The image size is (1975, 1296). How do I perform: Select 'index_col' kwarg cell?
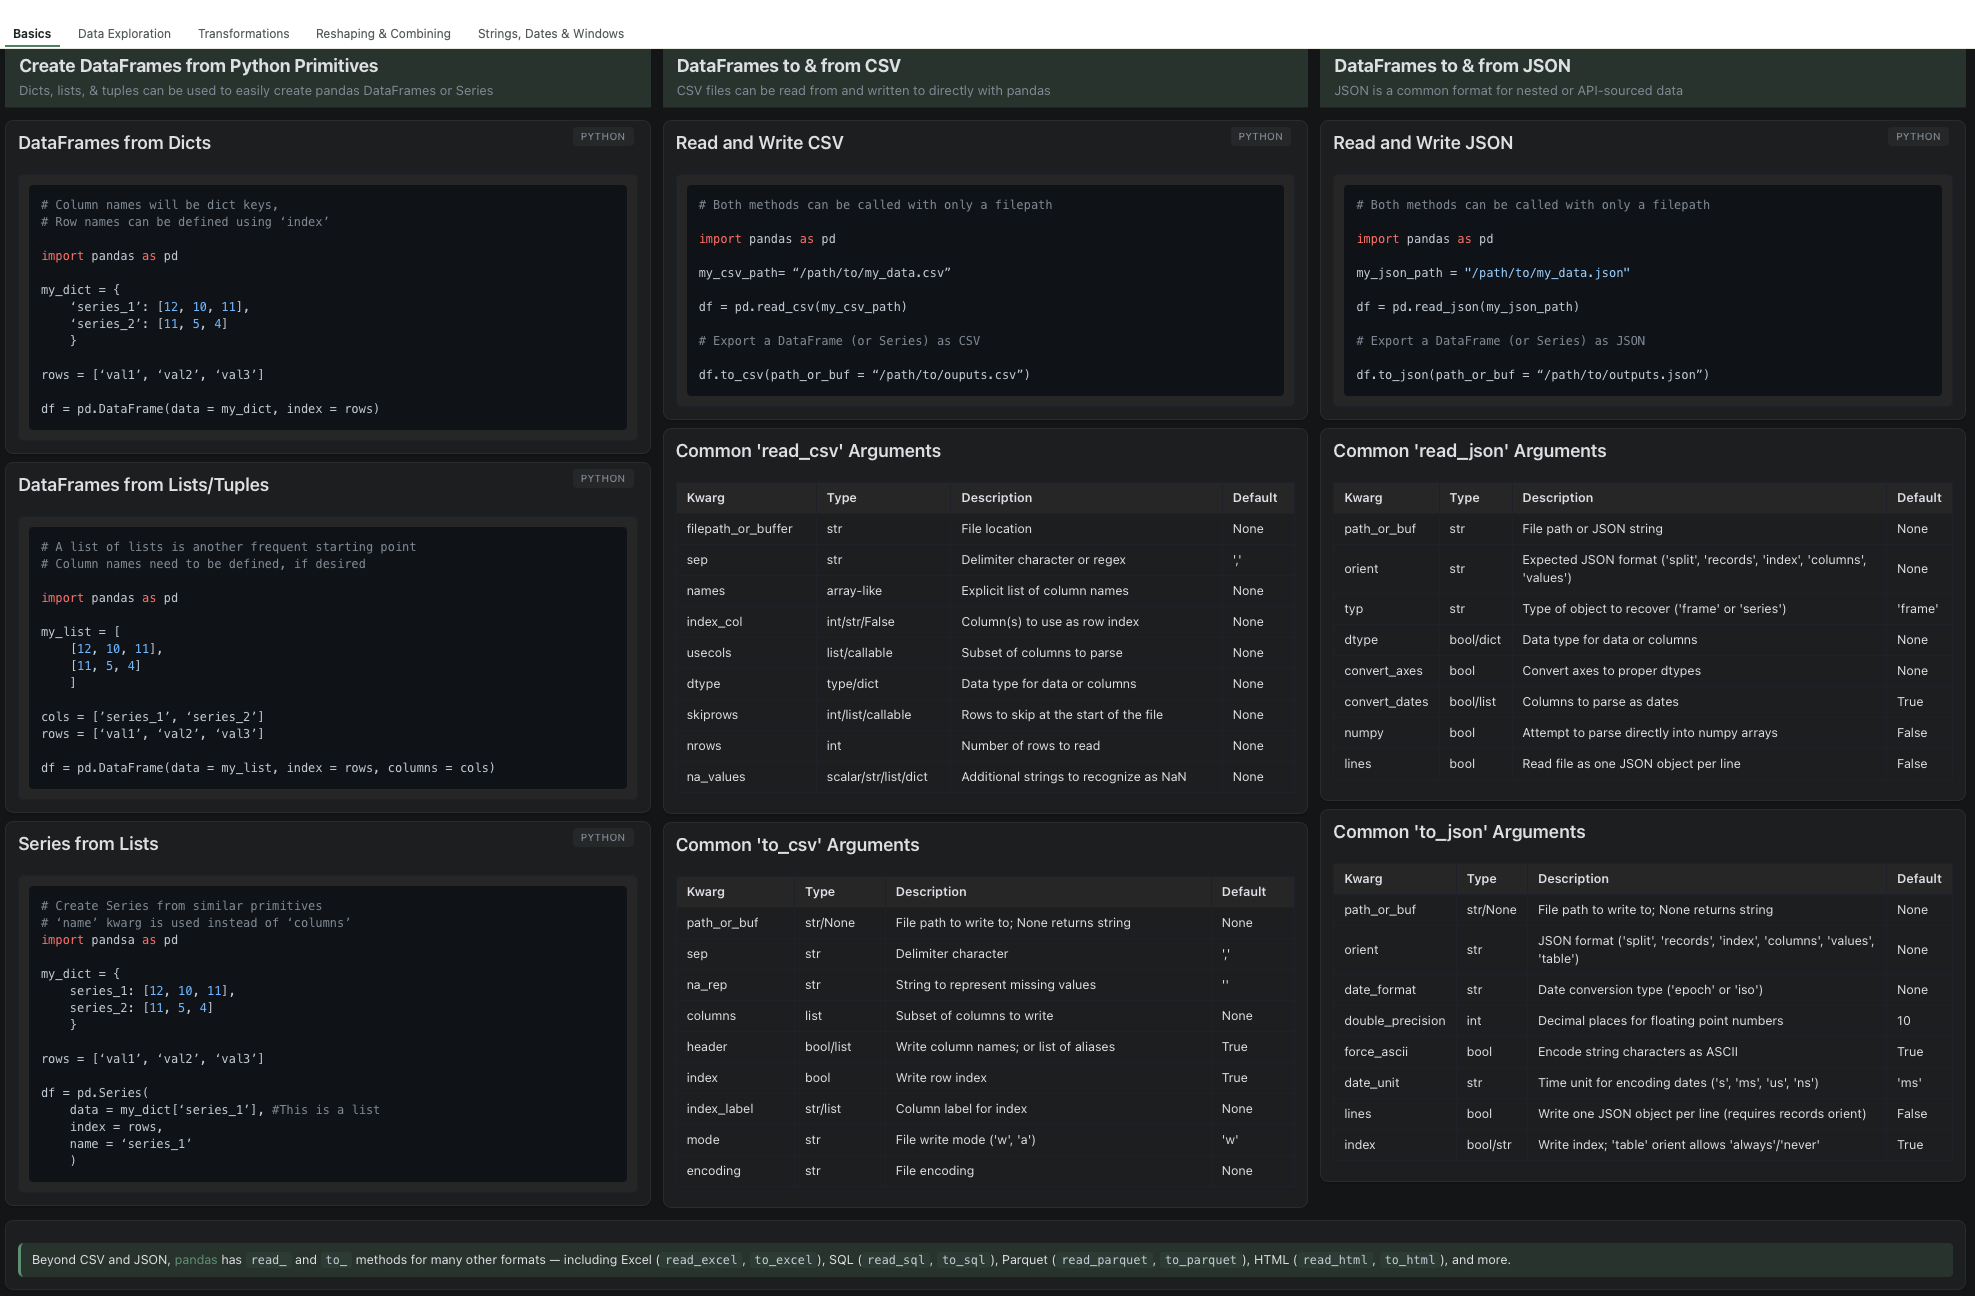coord(714,622)
